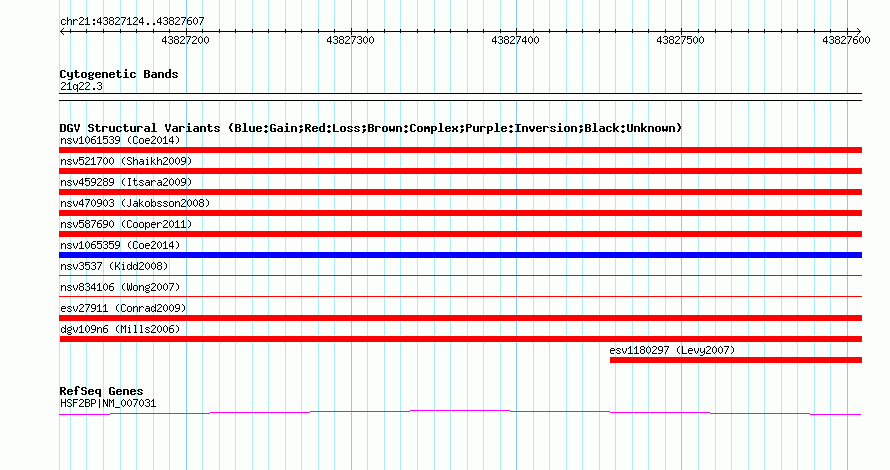Select the nsv521700 red loss bar
This screenshot has width=890, height=470.
(x=460, y=171)
